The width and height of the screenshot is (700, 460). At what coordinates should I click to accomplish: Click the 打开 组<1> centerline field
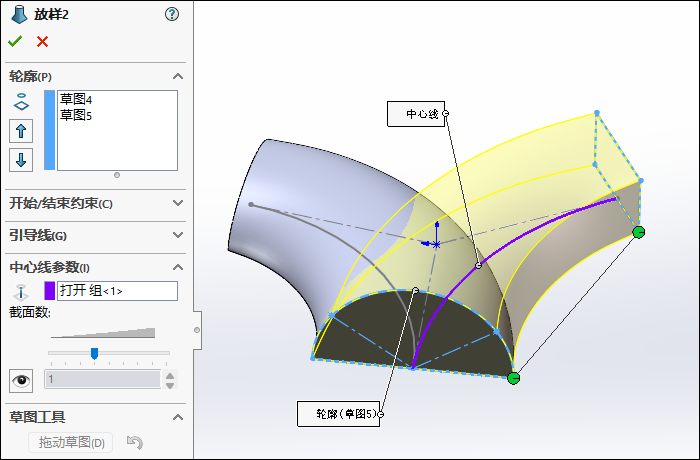[x=117, y=291]
